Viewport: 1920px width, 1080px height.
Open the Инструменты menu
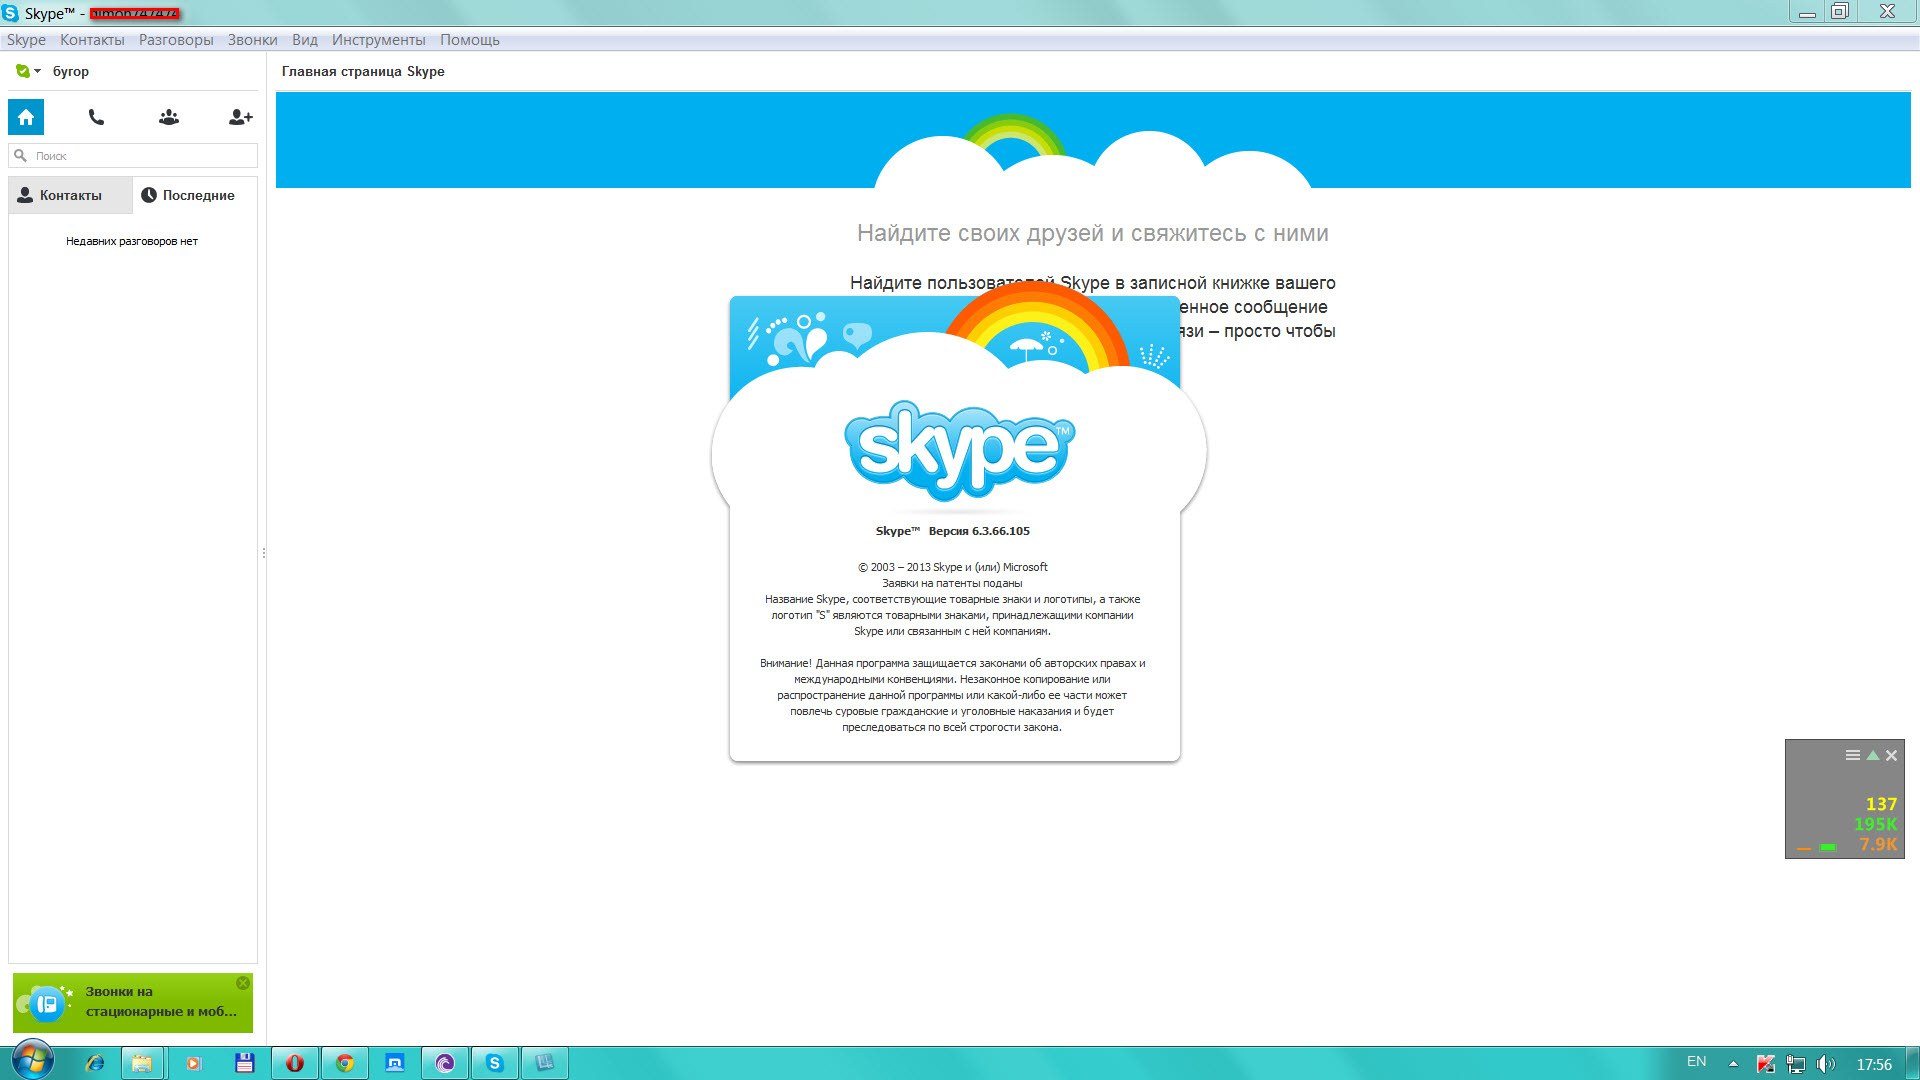coord(379,40)
